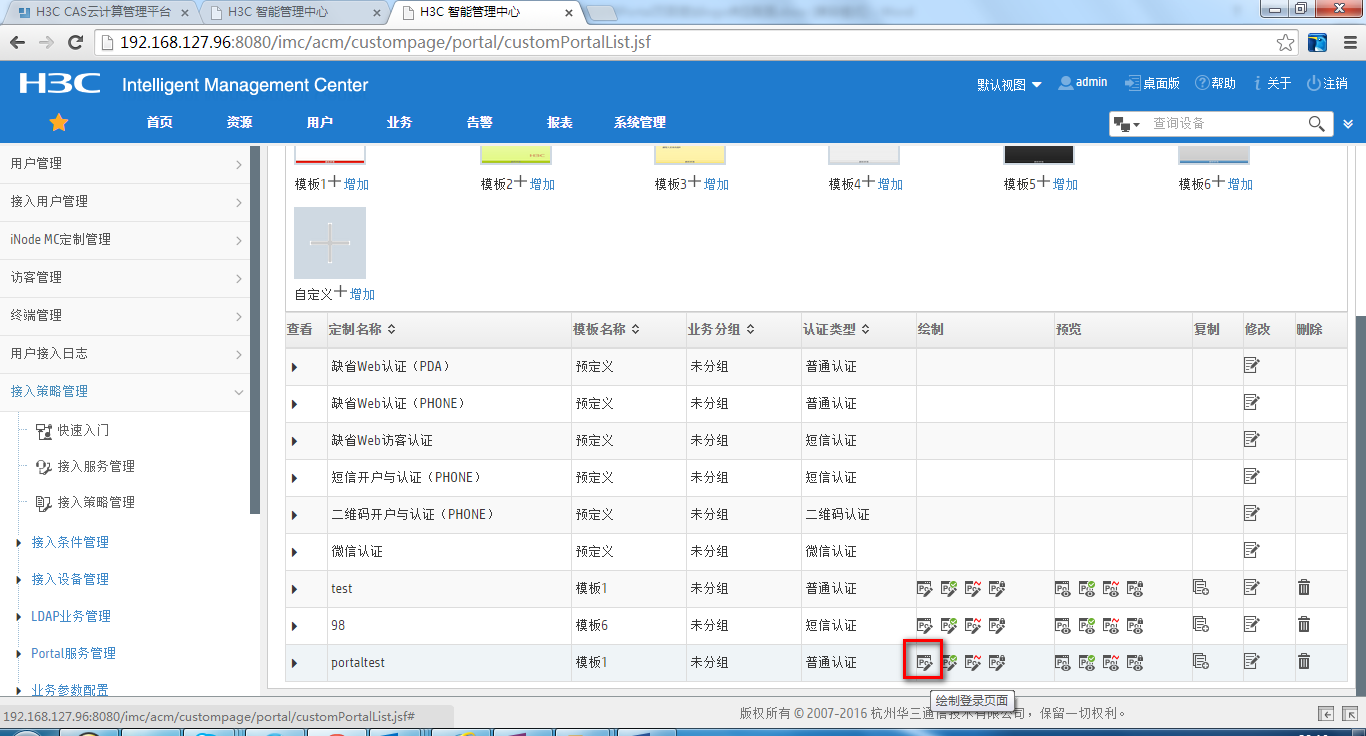Viewport: 1366px width, 736px height.
Task: Delete the portaltest row
Action: pyautogui.click(x=1304, y=661)
